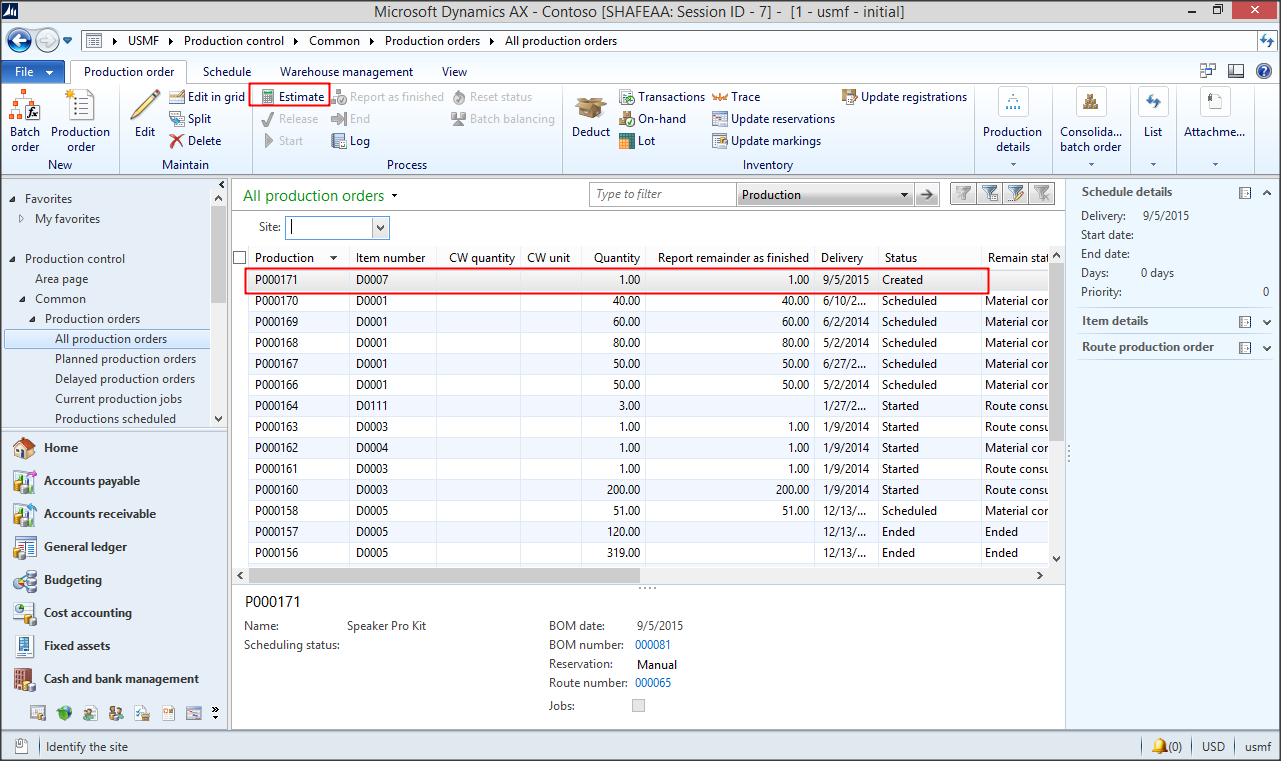Open Budgeting module
This screenshot has height=761, width=1281.
coord(73,580)
